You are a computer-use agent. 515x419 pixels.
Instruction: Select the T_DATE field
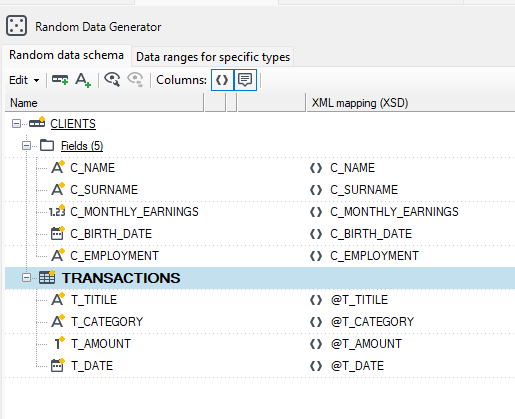(92, 366)
